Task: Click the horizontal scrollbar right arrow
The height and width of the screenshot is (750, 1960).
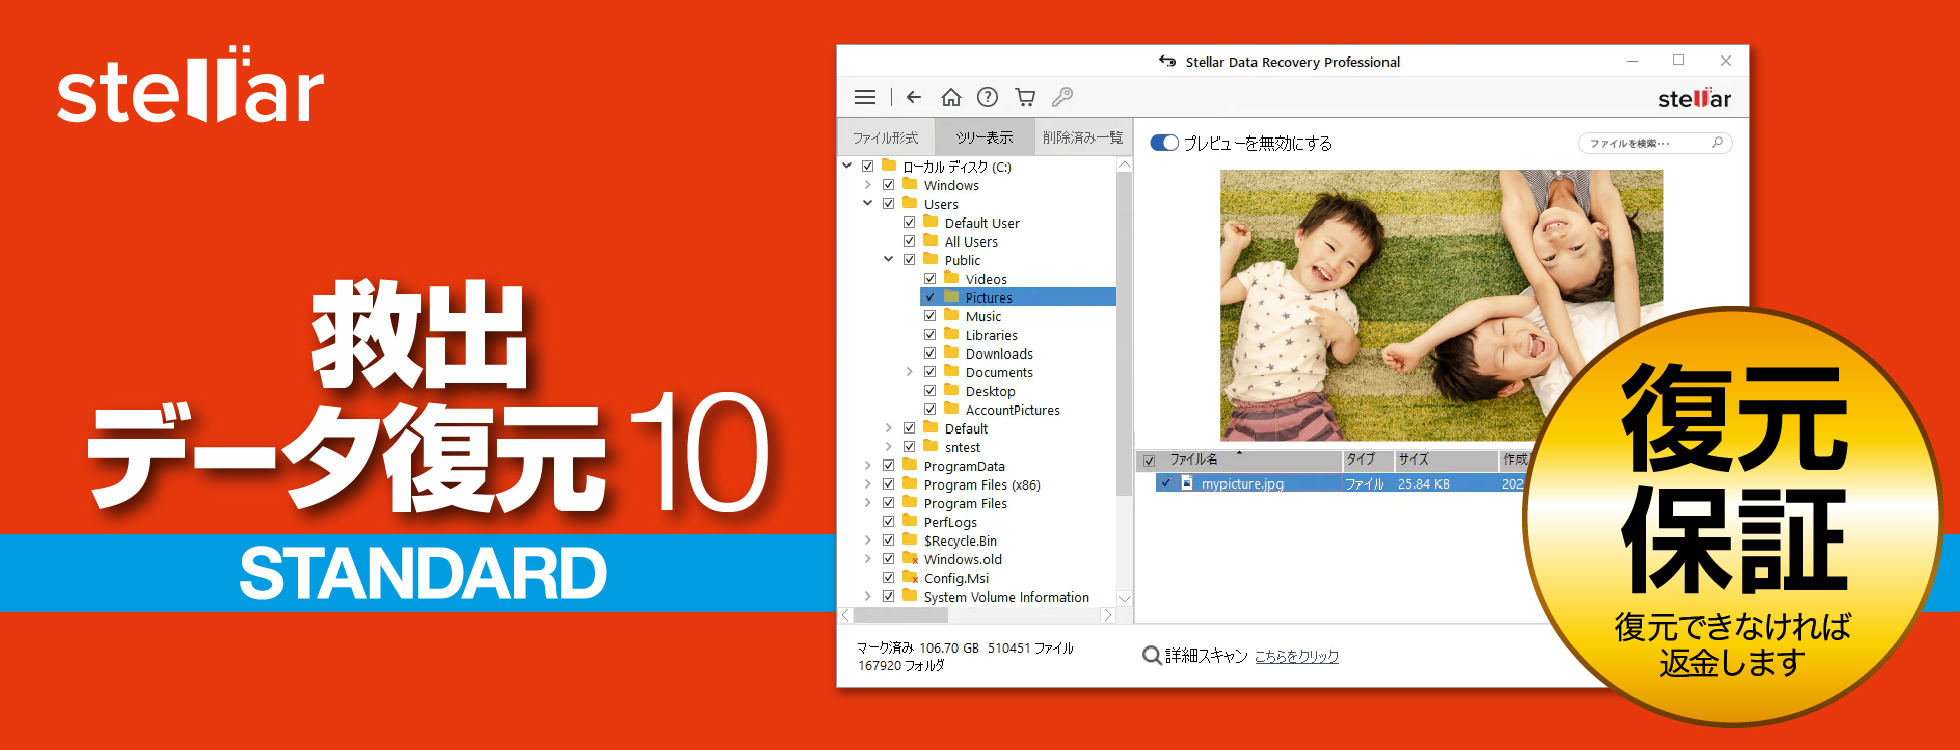Action: [1107, 616]
